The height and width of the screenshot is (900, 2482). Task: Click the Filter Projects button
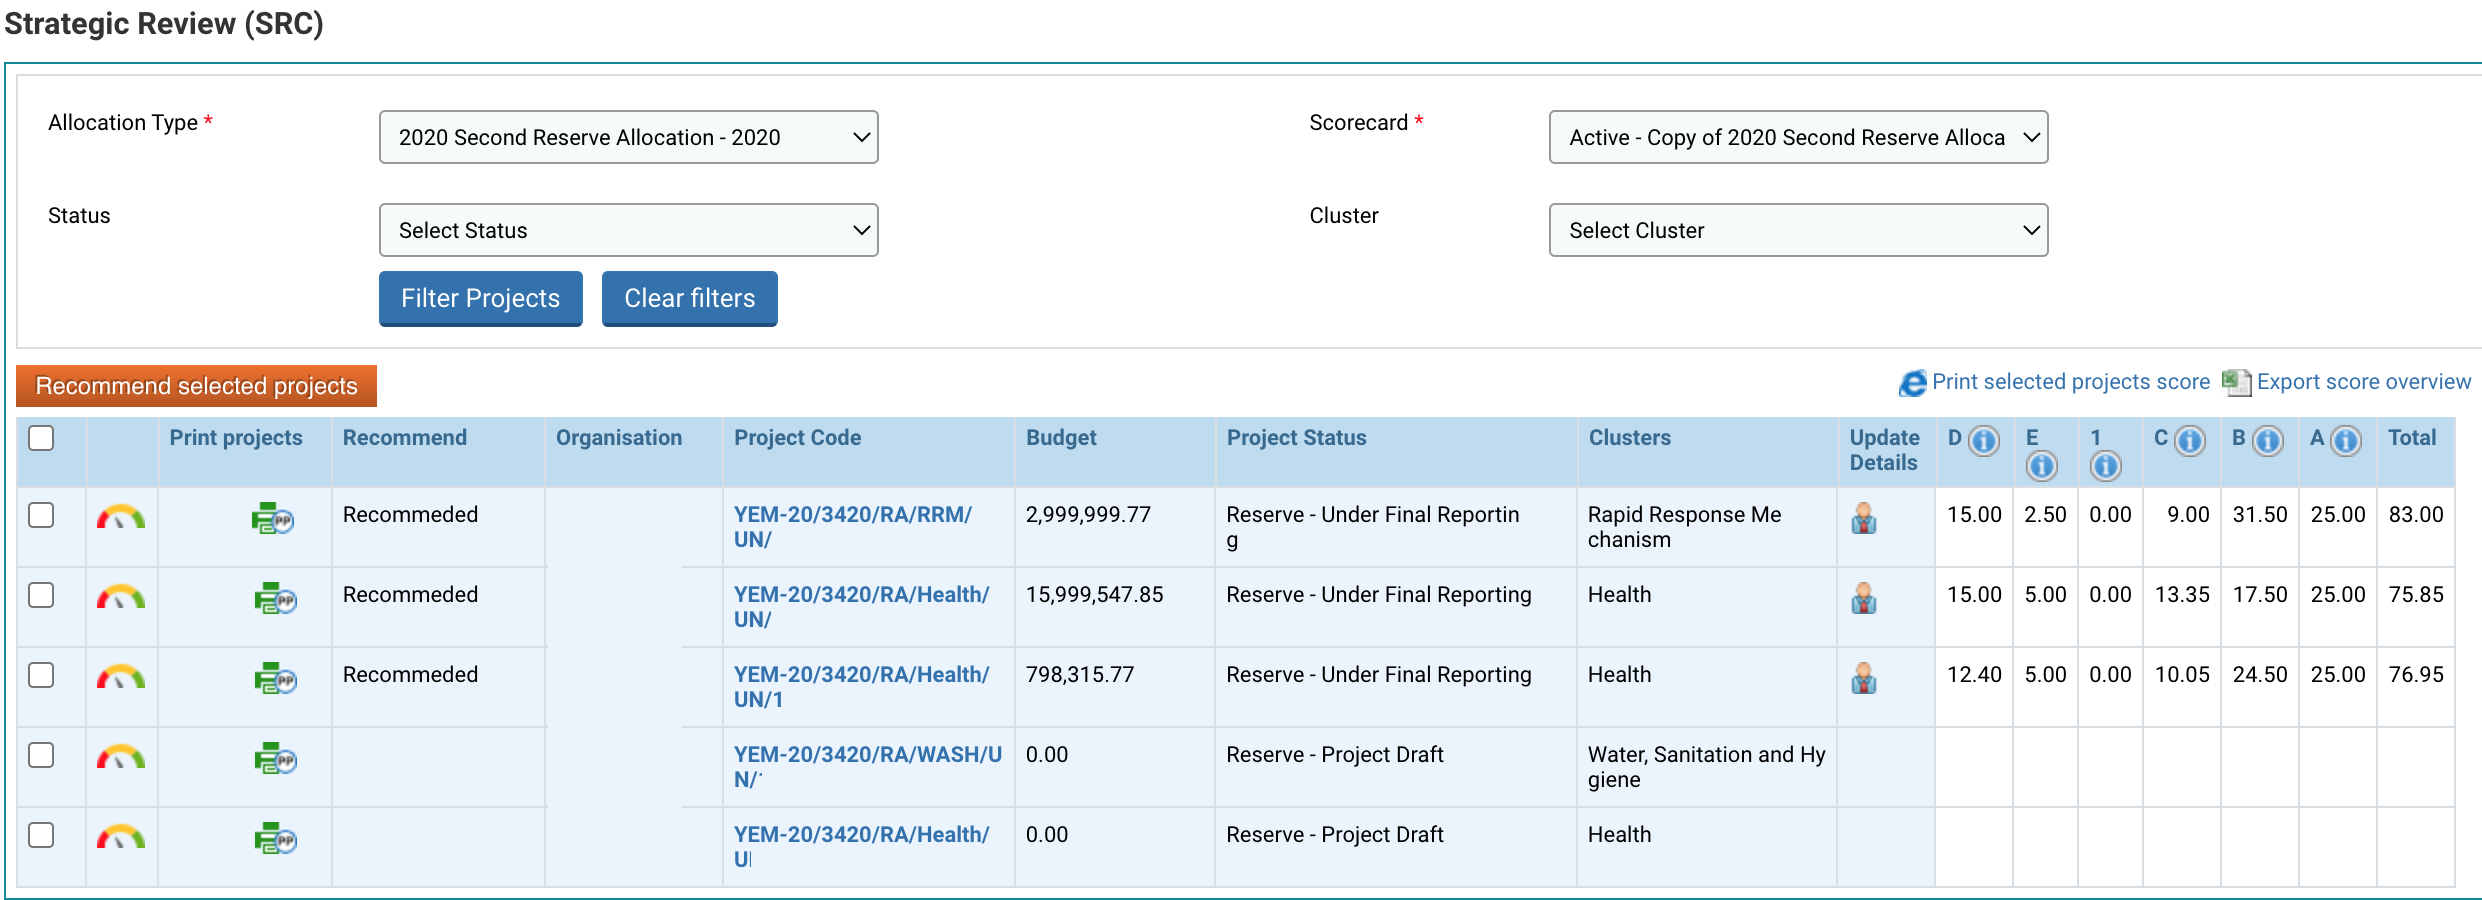pos(481,298)
